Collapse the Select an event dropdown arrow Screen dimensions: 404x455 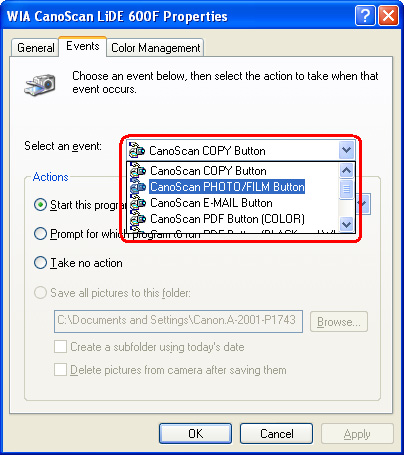click(x=346, y=150)
